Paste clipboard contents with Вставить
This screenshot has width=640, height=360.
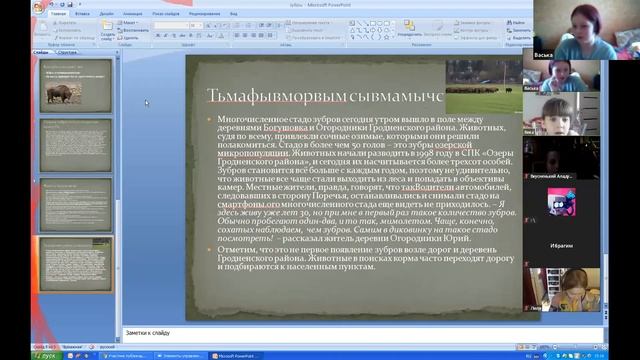[x=42, y=29]
